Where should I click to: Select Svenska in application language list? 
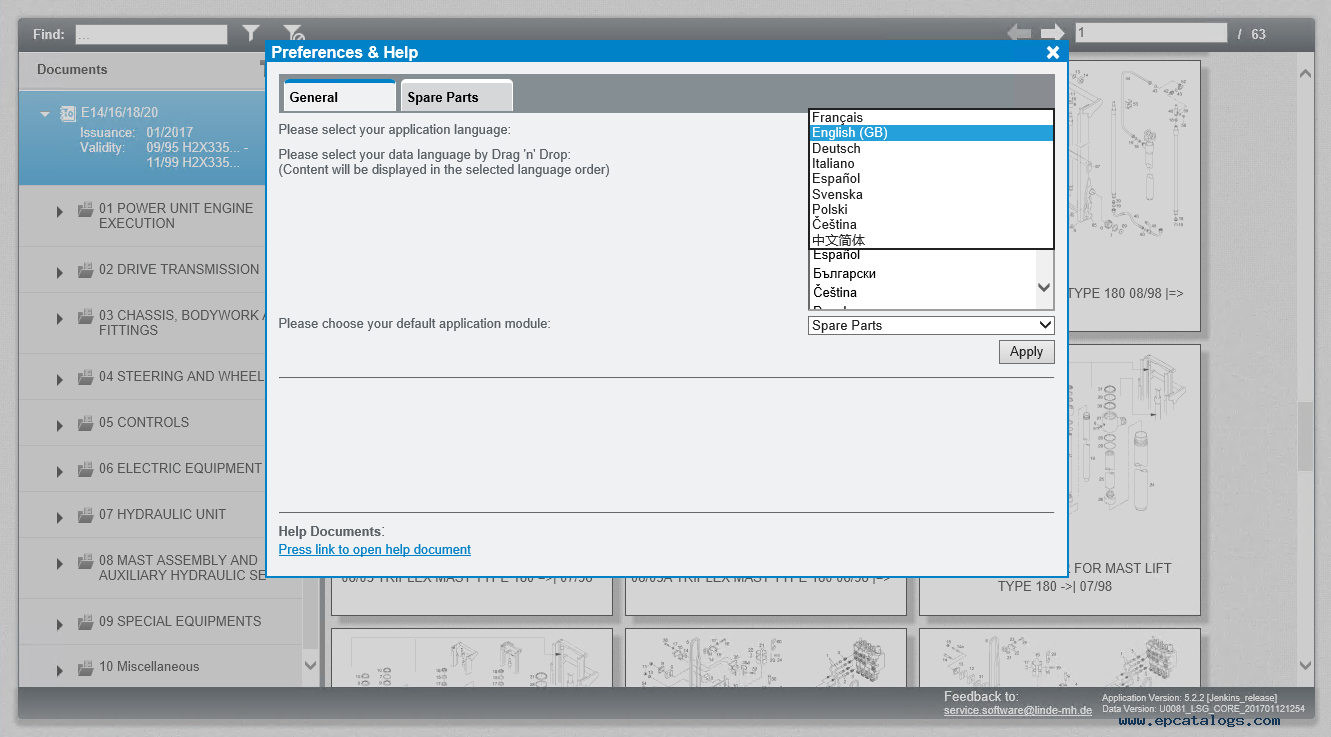tap(837, 194)
